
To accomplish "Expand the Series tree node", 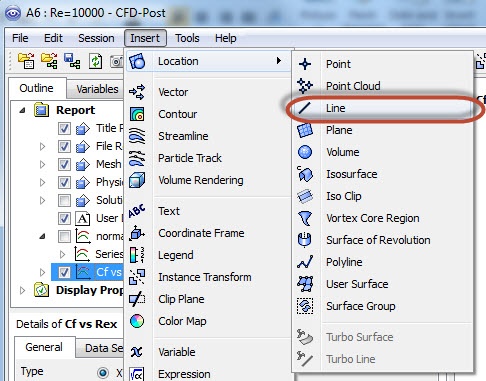I will [x=62, y=254].
